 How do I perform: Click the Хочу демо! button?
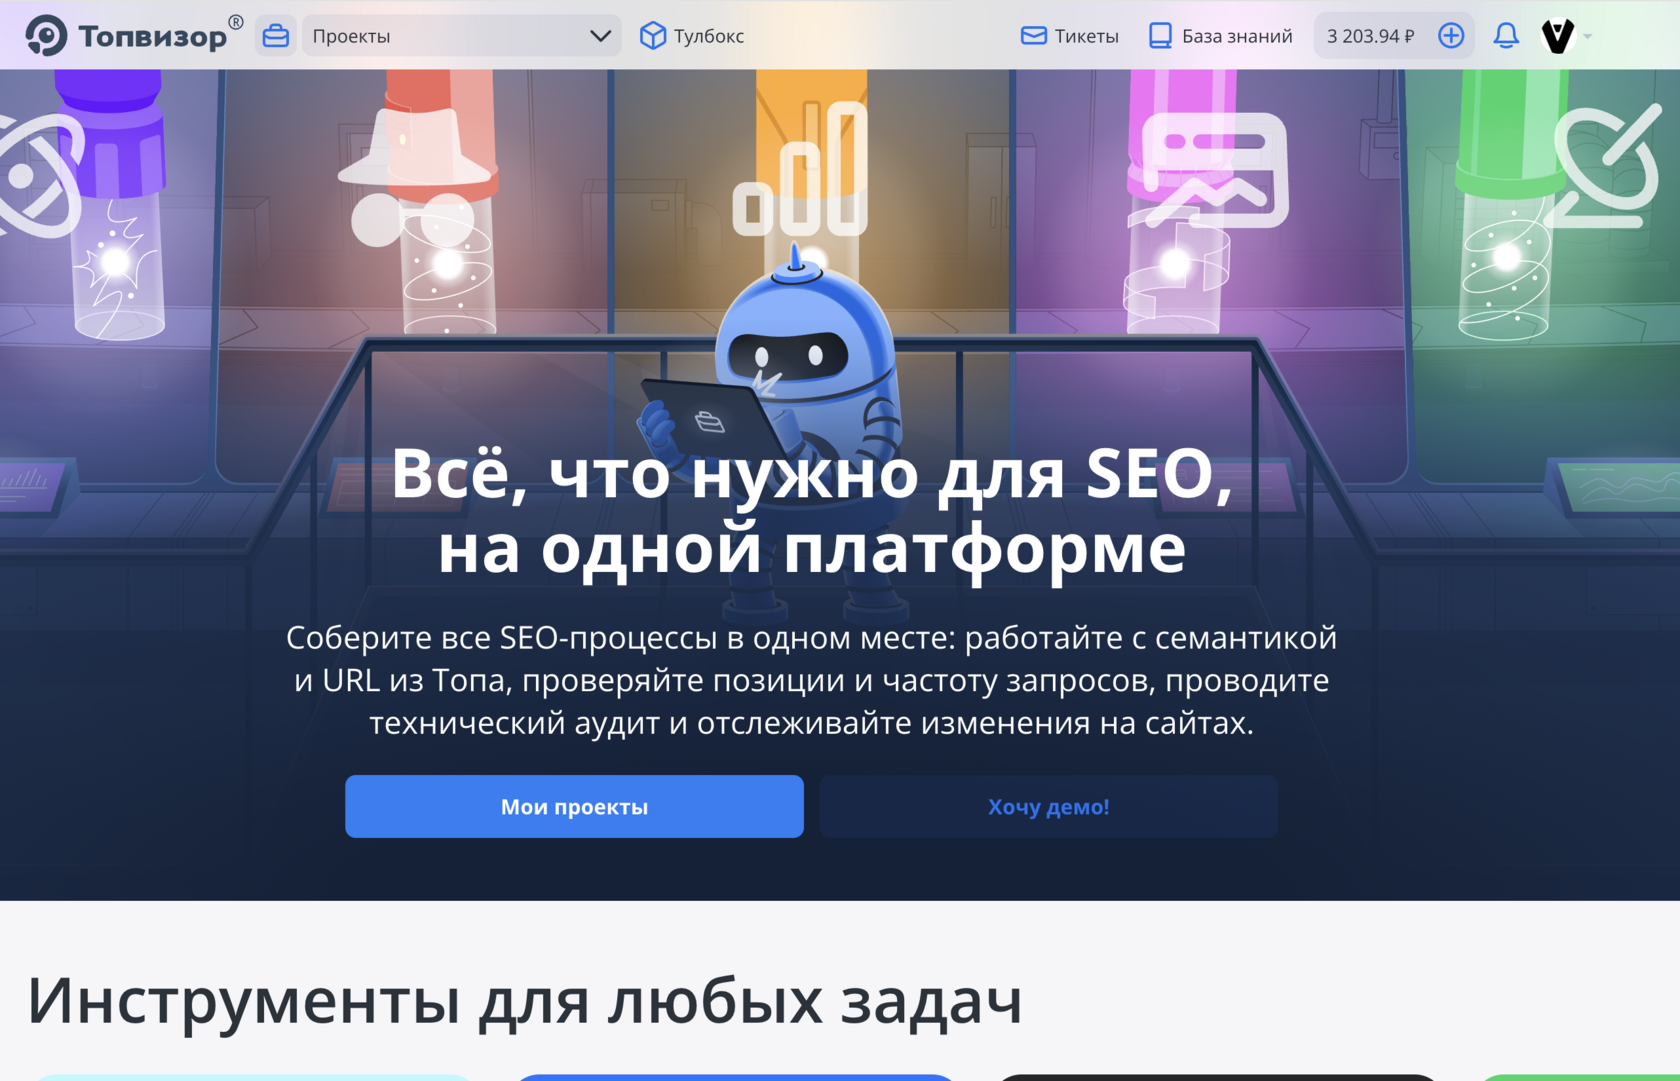click(1049, 806)
